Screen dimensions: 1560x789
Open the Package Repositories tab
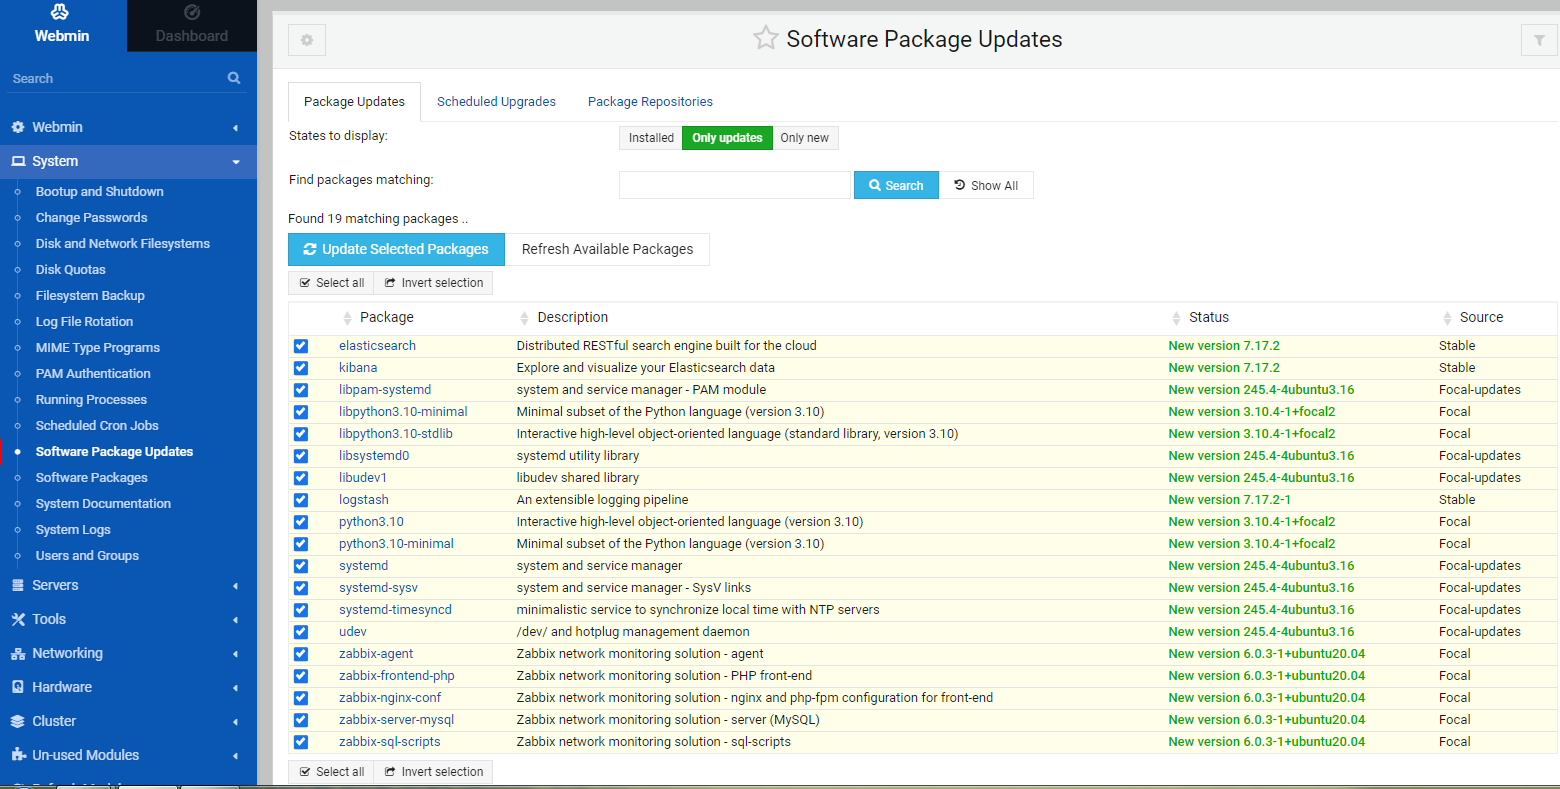pyautogui.click(x=650, y=102)
